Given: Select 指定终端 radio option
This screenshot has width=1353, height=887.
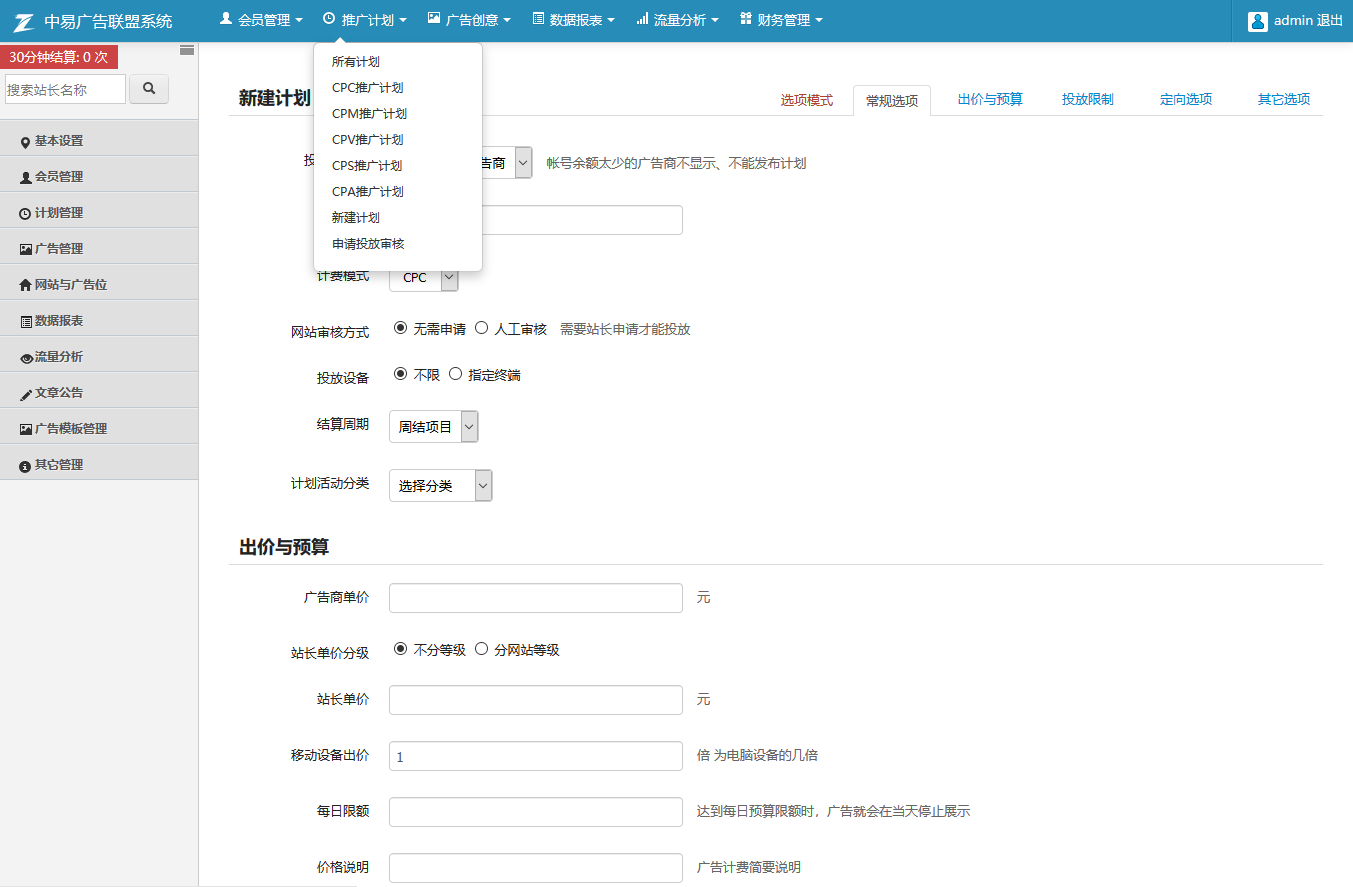Looking at the screenshot, I should [x=456, y=374].
